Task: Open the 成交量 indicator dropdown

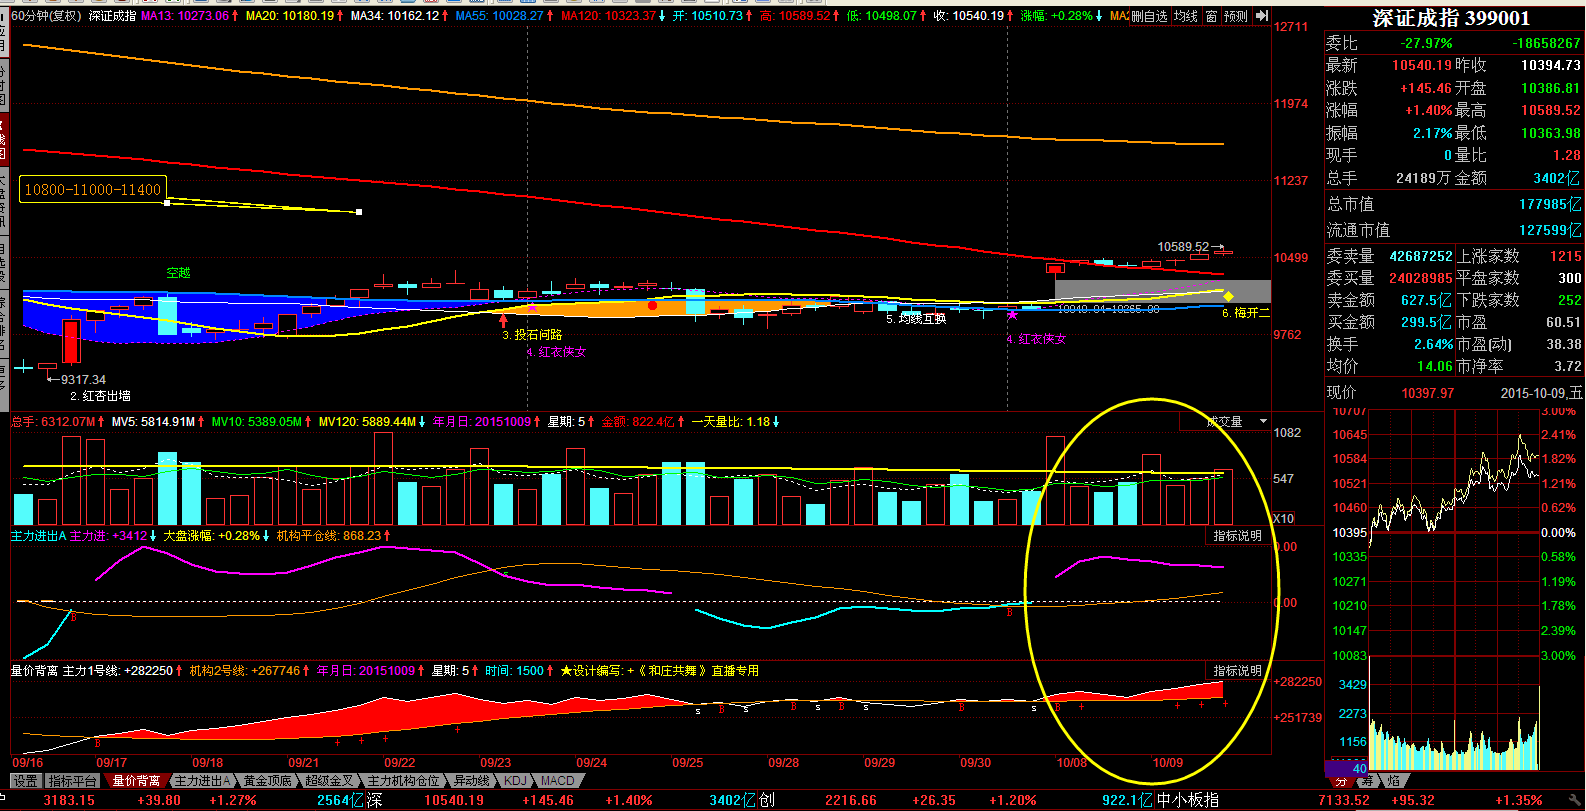Action: click(x=1263, y=422)
